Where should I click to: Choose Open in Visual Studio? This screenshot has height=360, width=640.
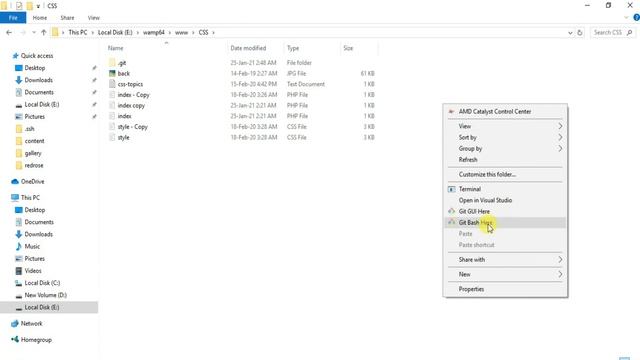(485, 200)
